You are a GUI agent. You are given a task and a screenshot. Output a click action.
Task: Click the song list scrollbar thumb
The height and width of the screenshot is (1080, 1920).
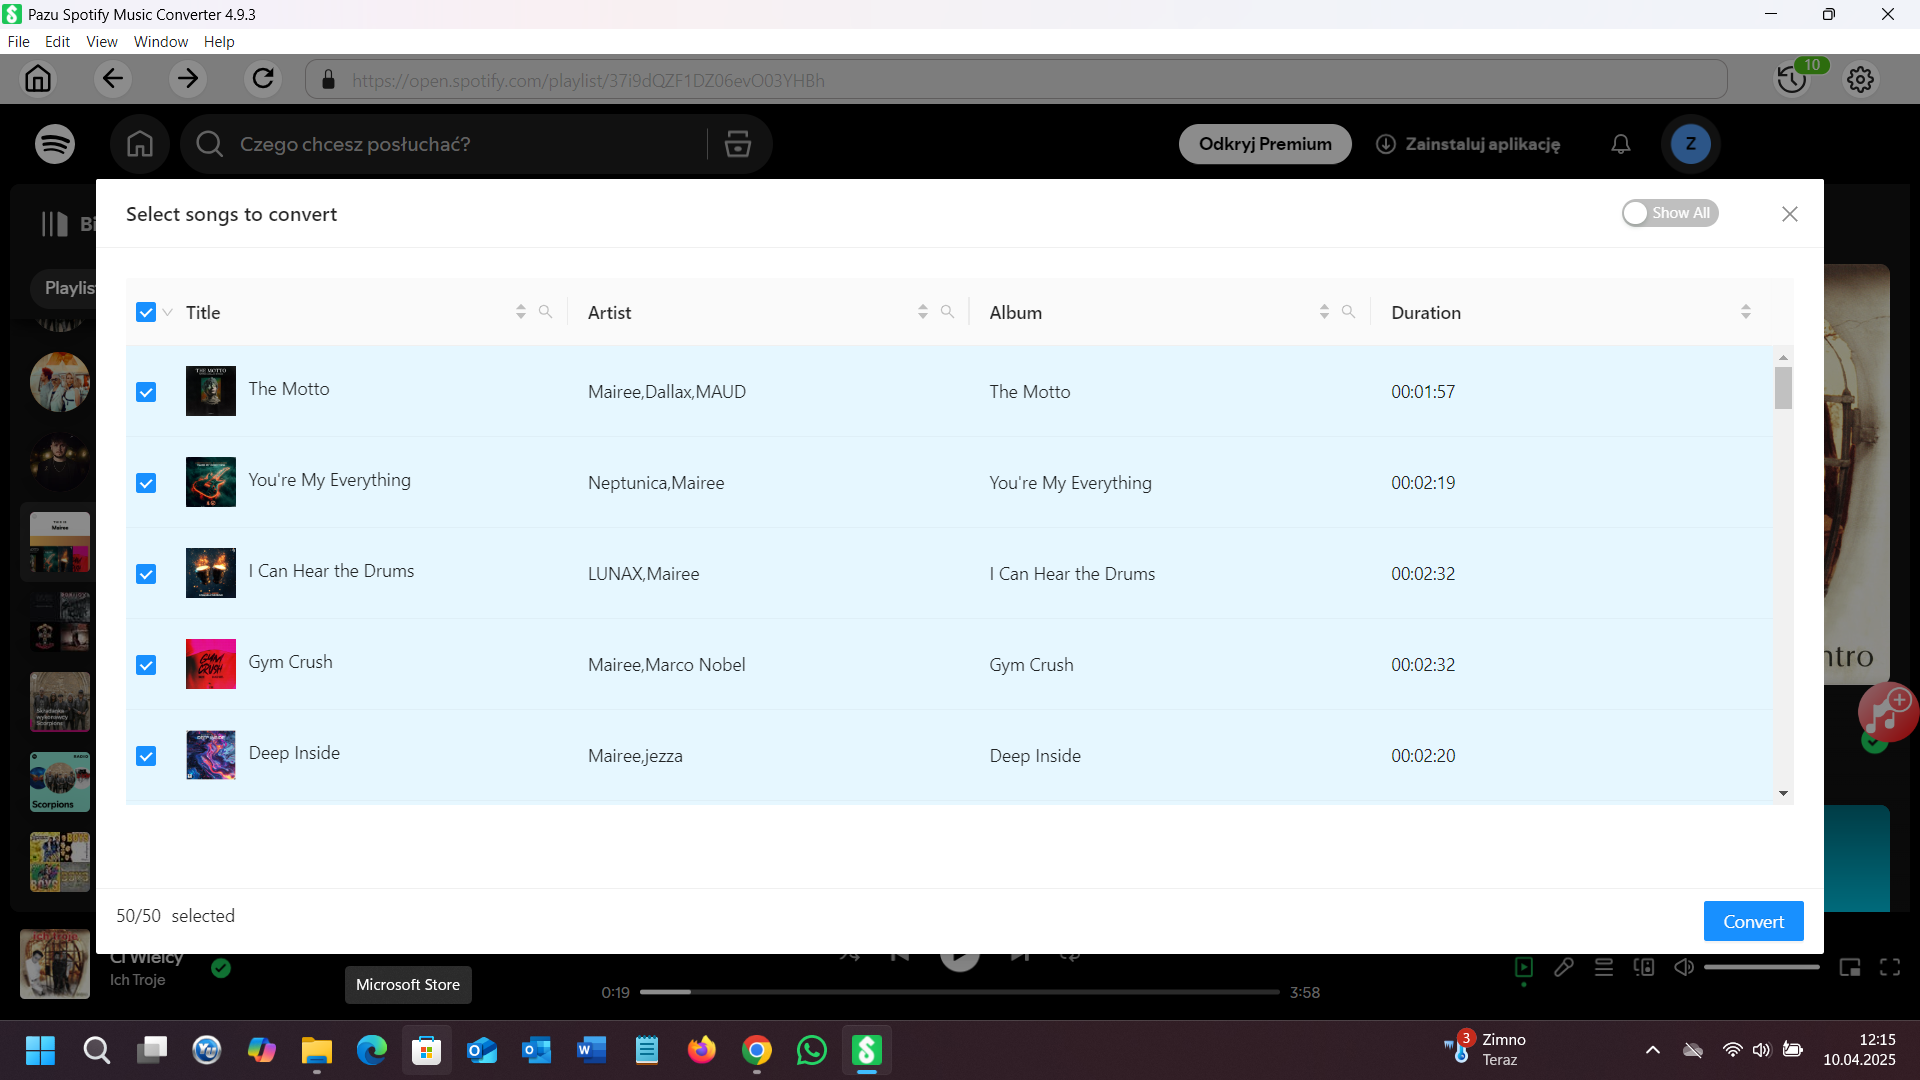[1783, 388]
